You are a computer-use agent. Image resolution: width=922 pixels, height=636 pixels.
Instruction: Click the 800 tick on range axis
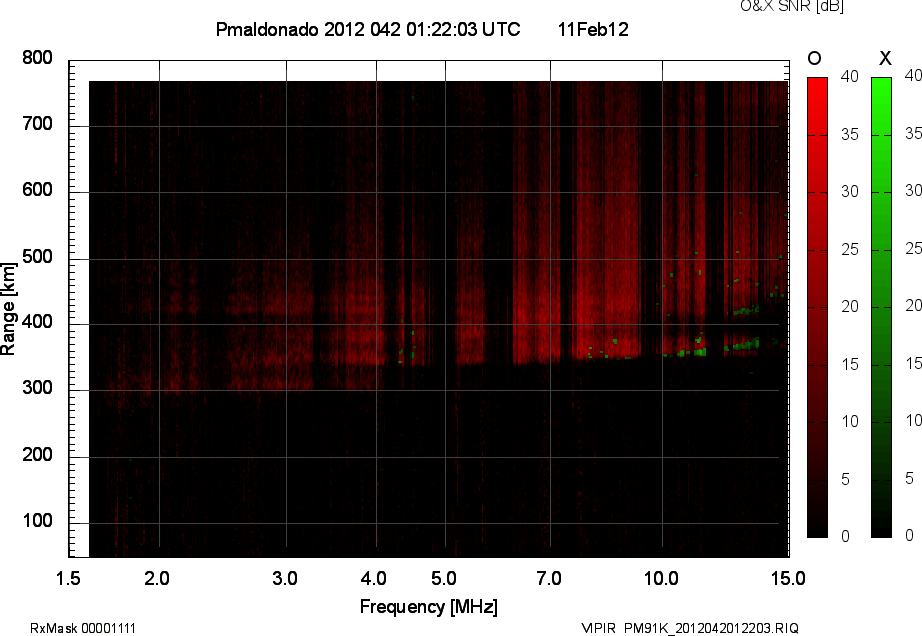(37, 59)
